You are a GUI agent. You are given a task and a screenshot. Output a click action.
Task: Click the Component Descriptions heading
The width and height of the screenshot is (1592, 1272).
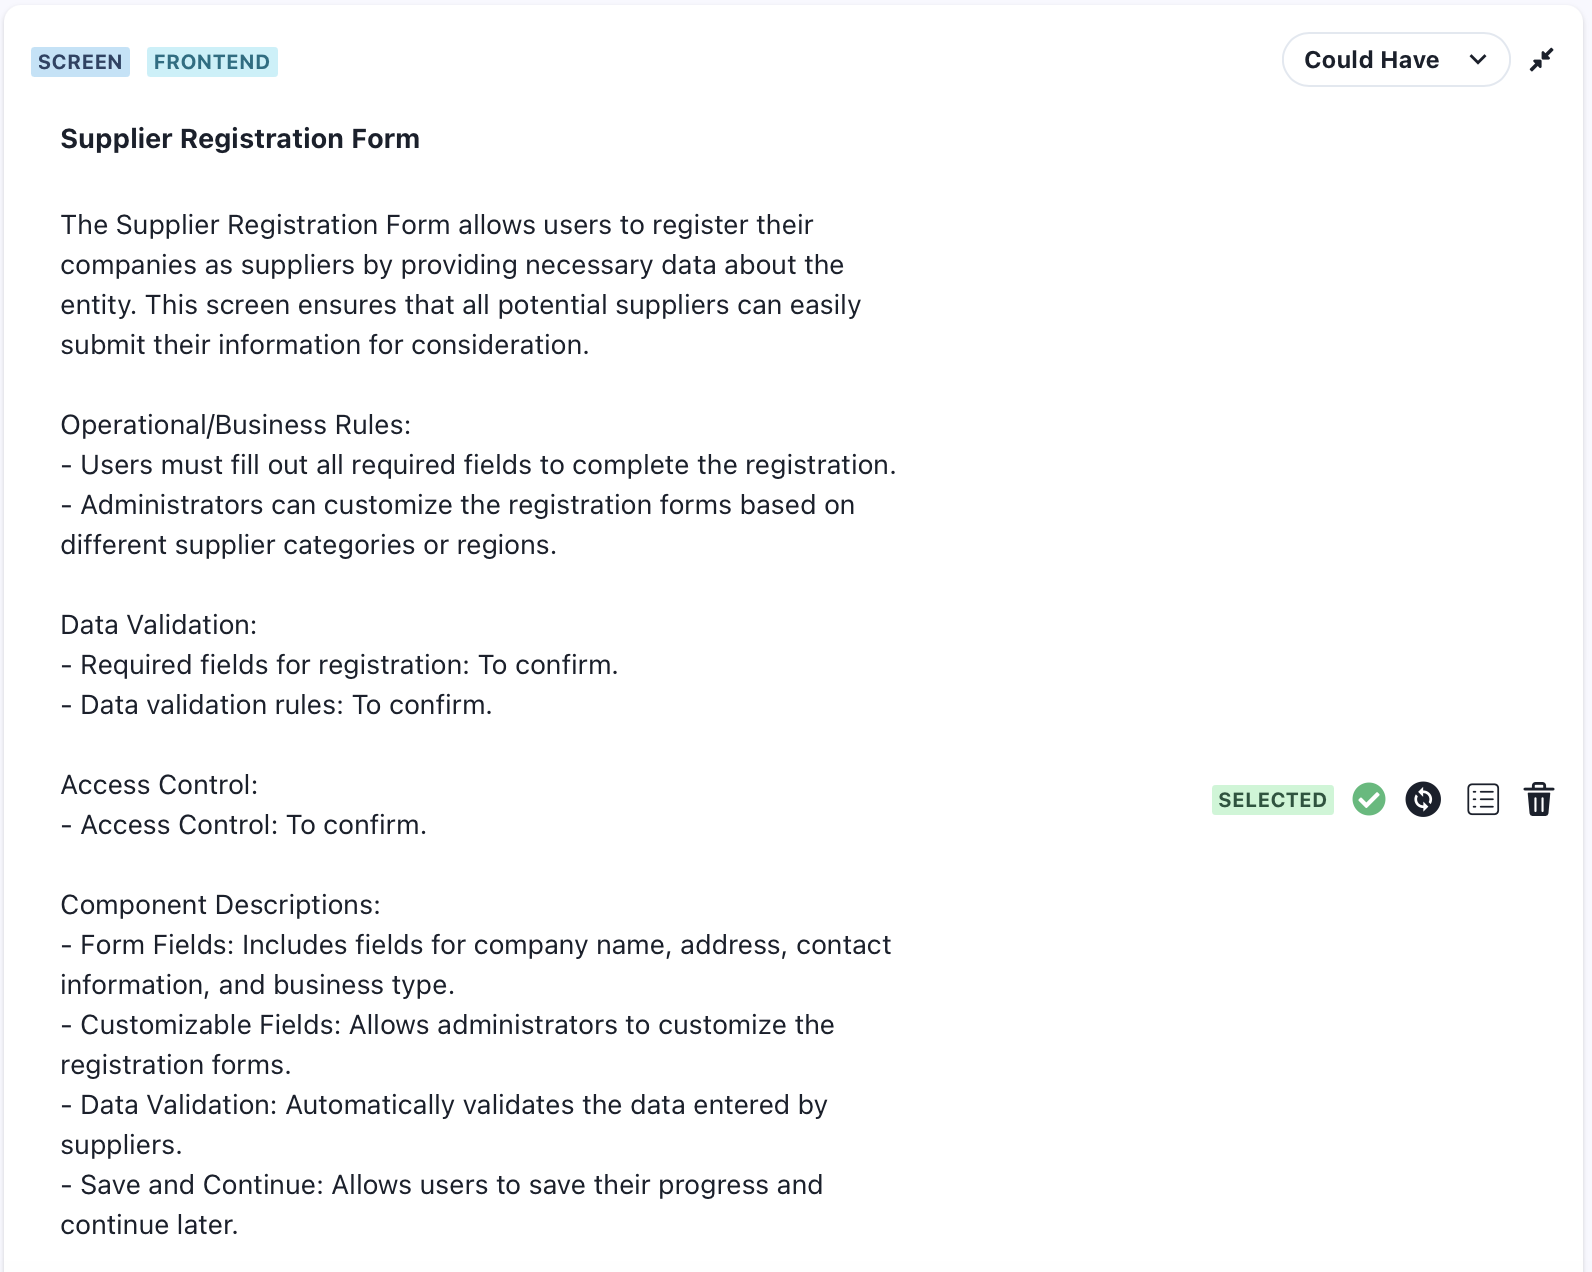click(x=220, y=905)
